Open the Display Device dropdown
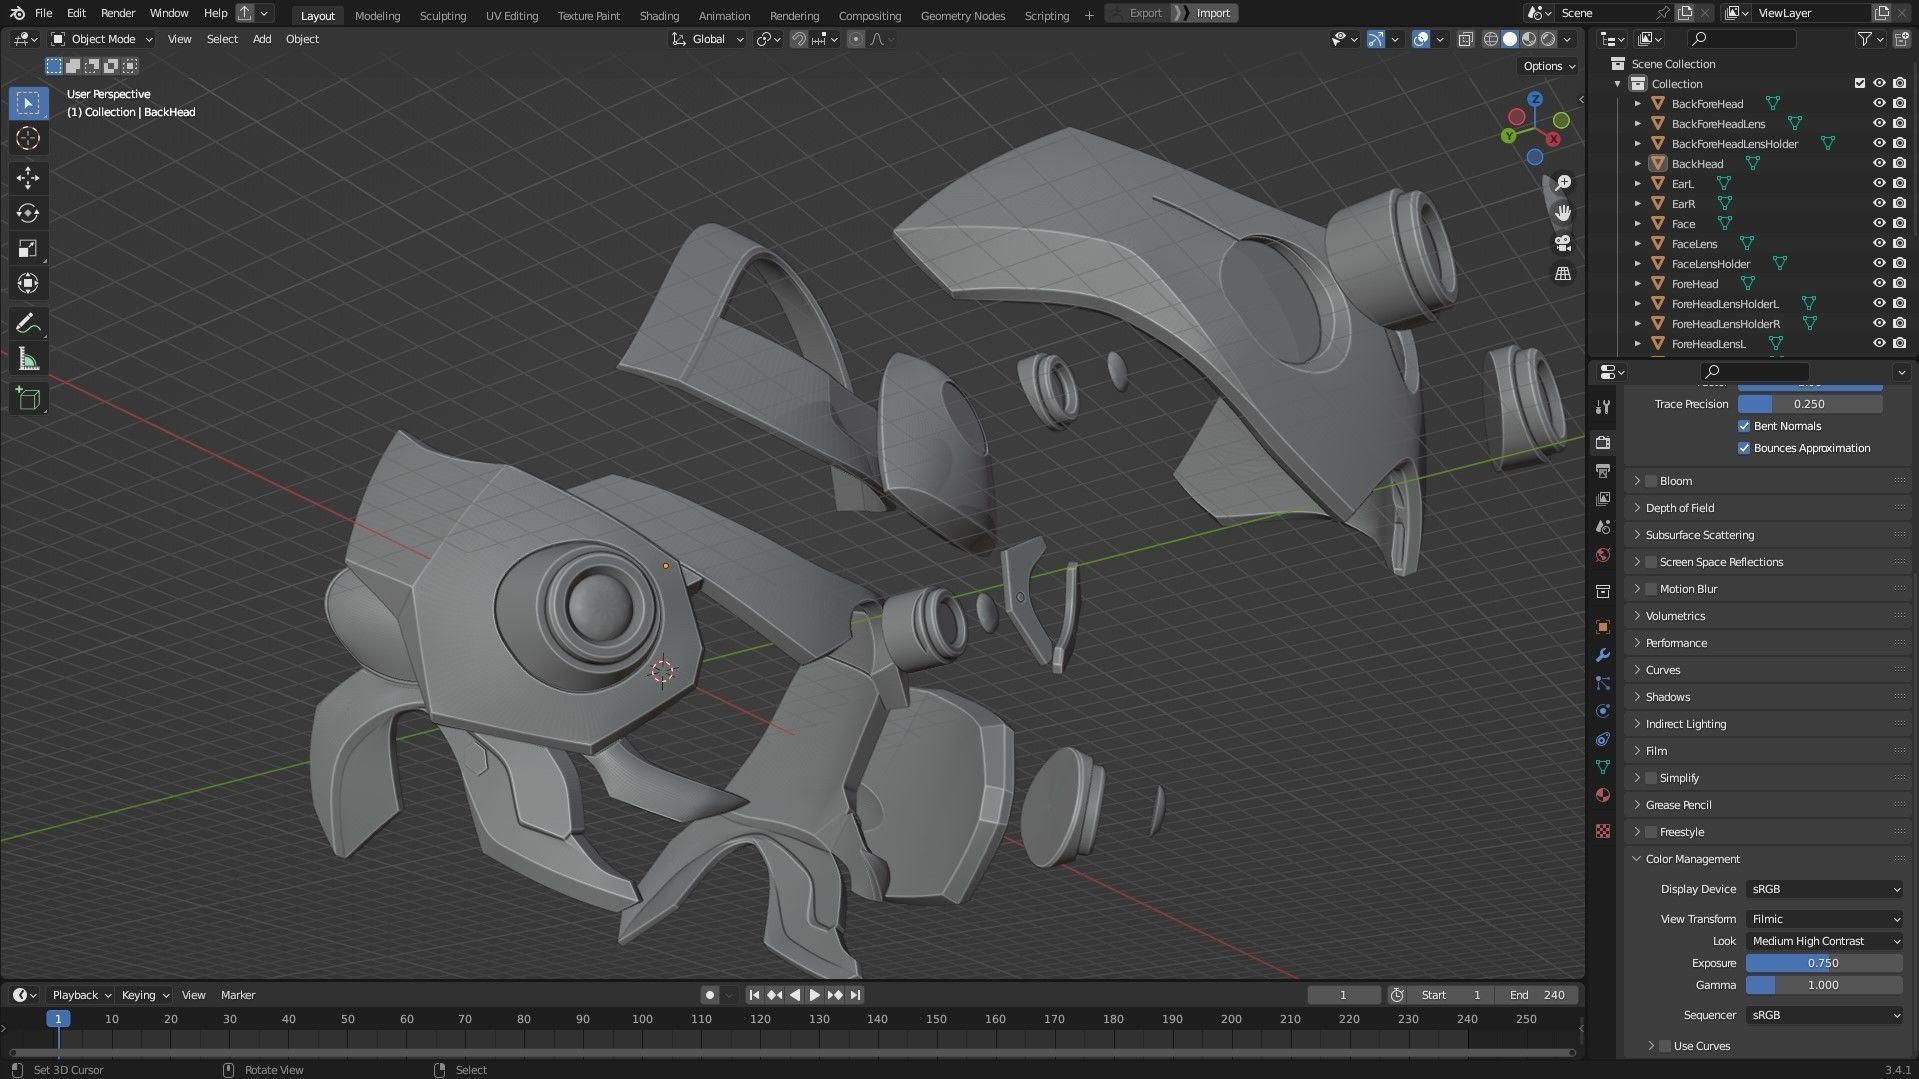 [x=1824, y=889]
